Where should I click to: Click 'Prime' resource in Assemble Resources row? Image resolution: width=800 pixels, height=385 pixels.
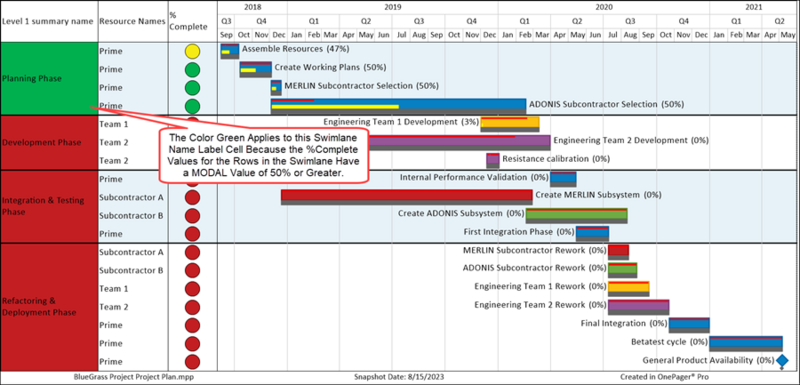click(111, 51)
